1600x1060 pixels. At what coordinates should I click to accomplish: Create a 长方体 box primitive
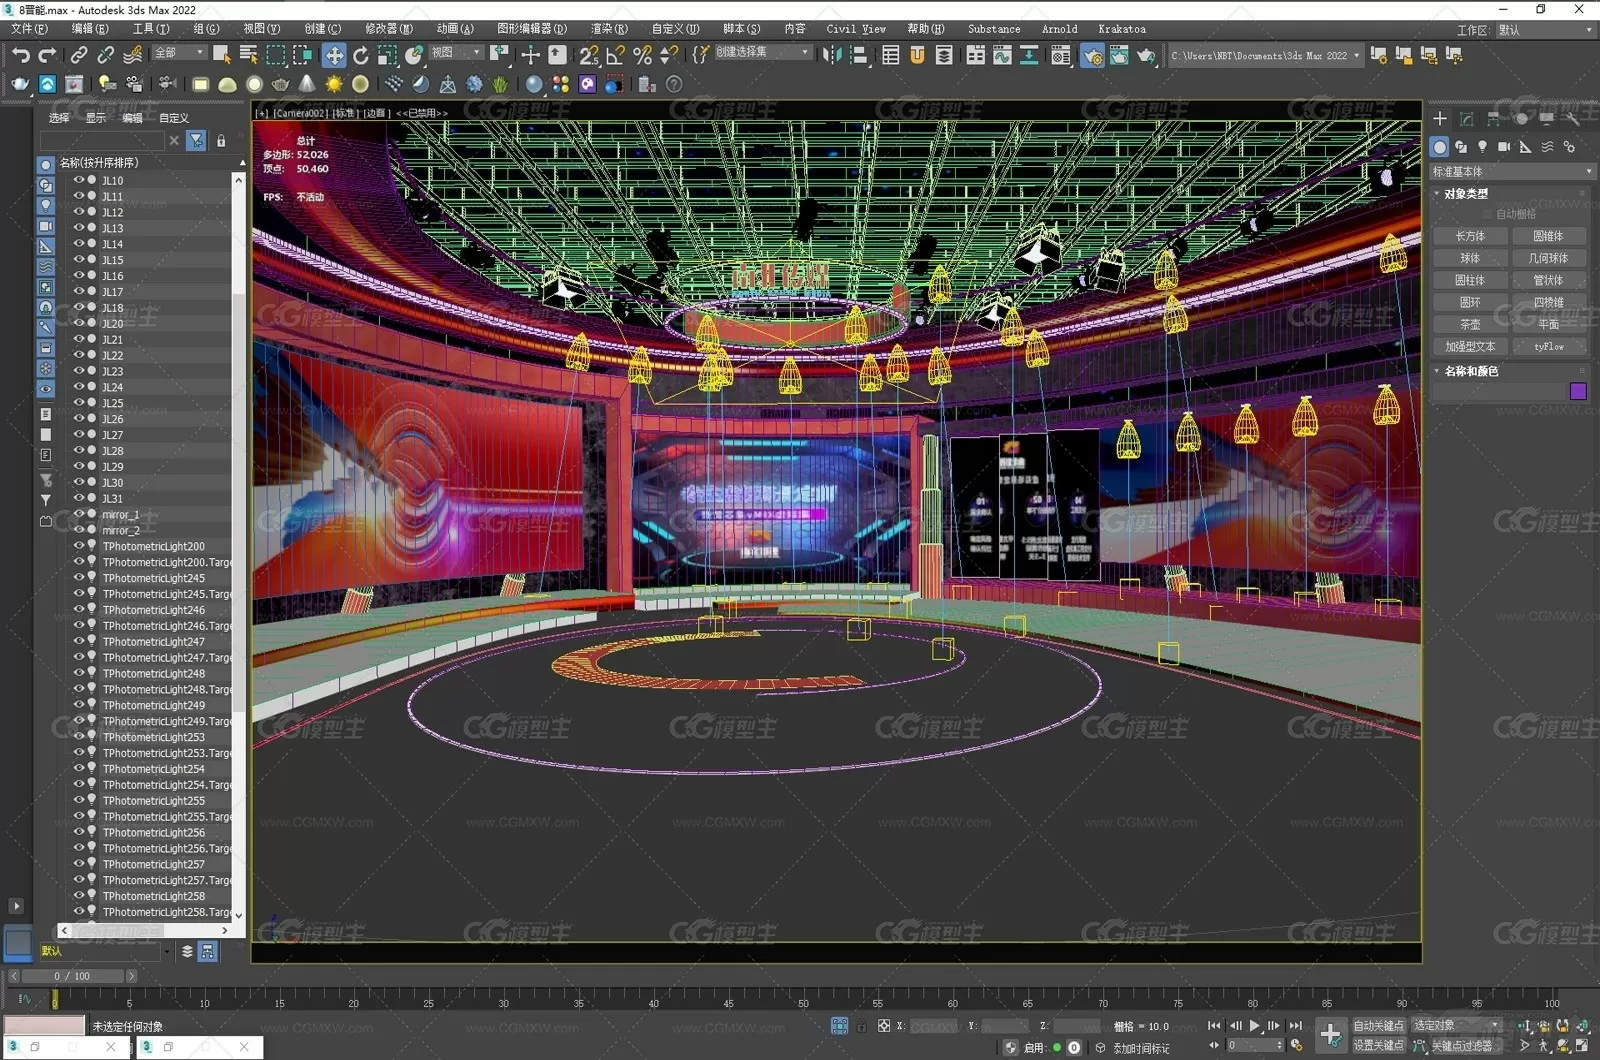(1470, 236)
